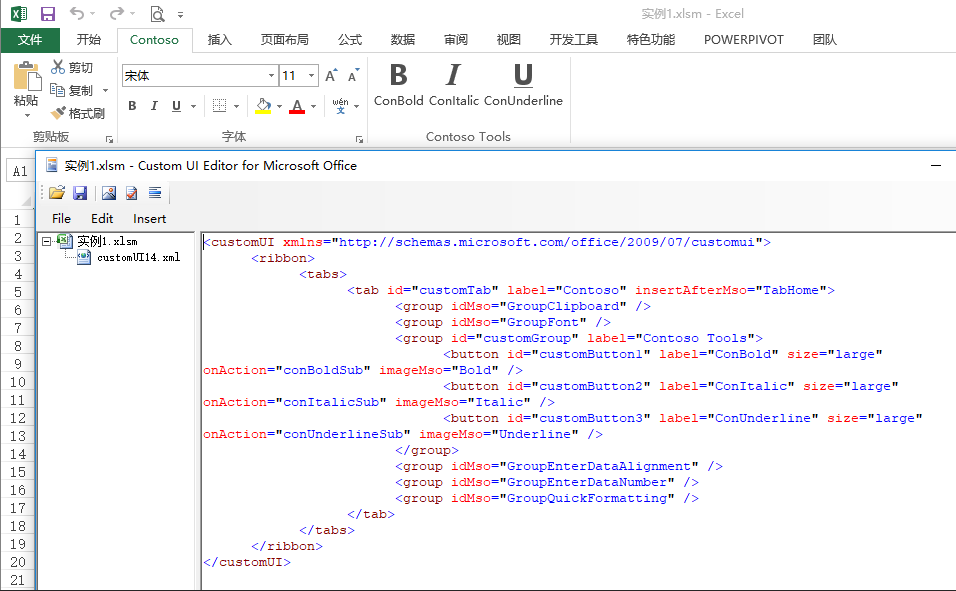Image resolution: width=956 pixels, height=591 pixels.
Task: Switch to the 开始 ribbon tab
Action: point(88,40)
